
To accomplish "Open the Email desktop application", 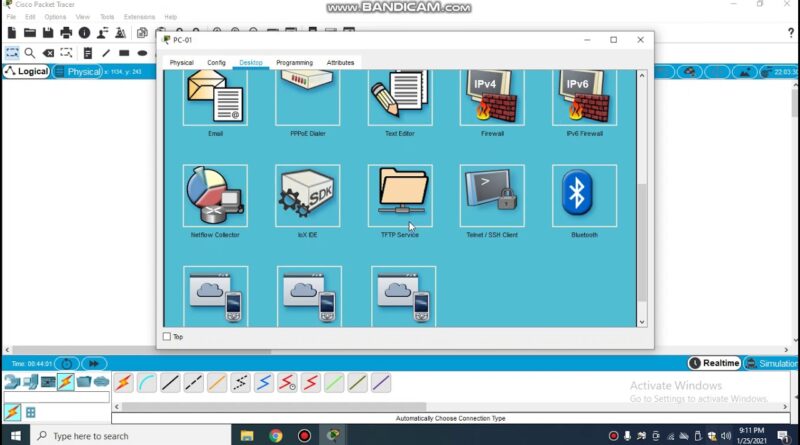I will [x=215, y=97].
